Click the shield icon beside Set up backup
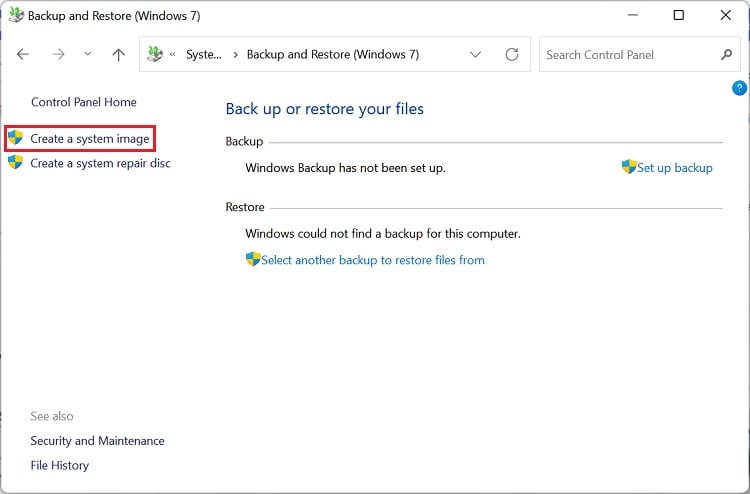Screen dimensions: 750x494 [x=629, y=167]
